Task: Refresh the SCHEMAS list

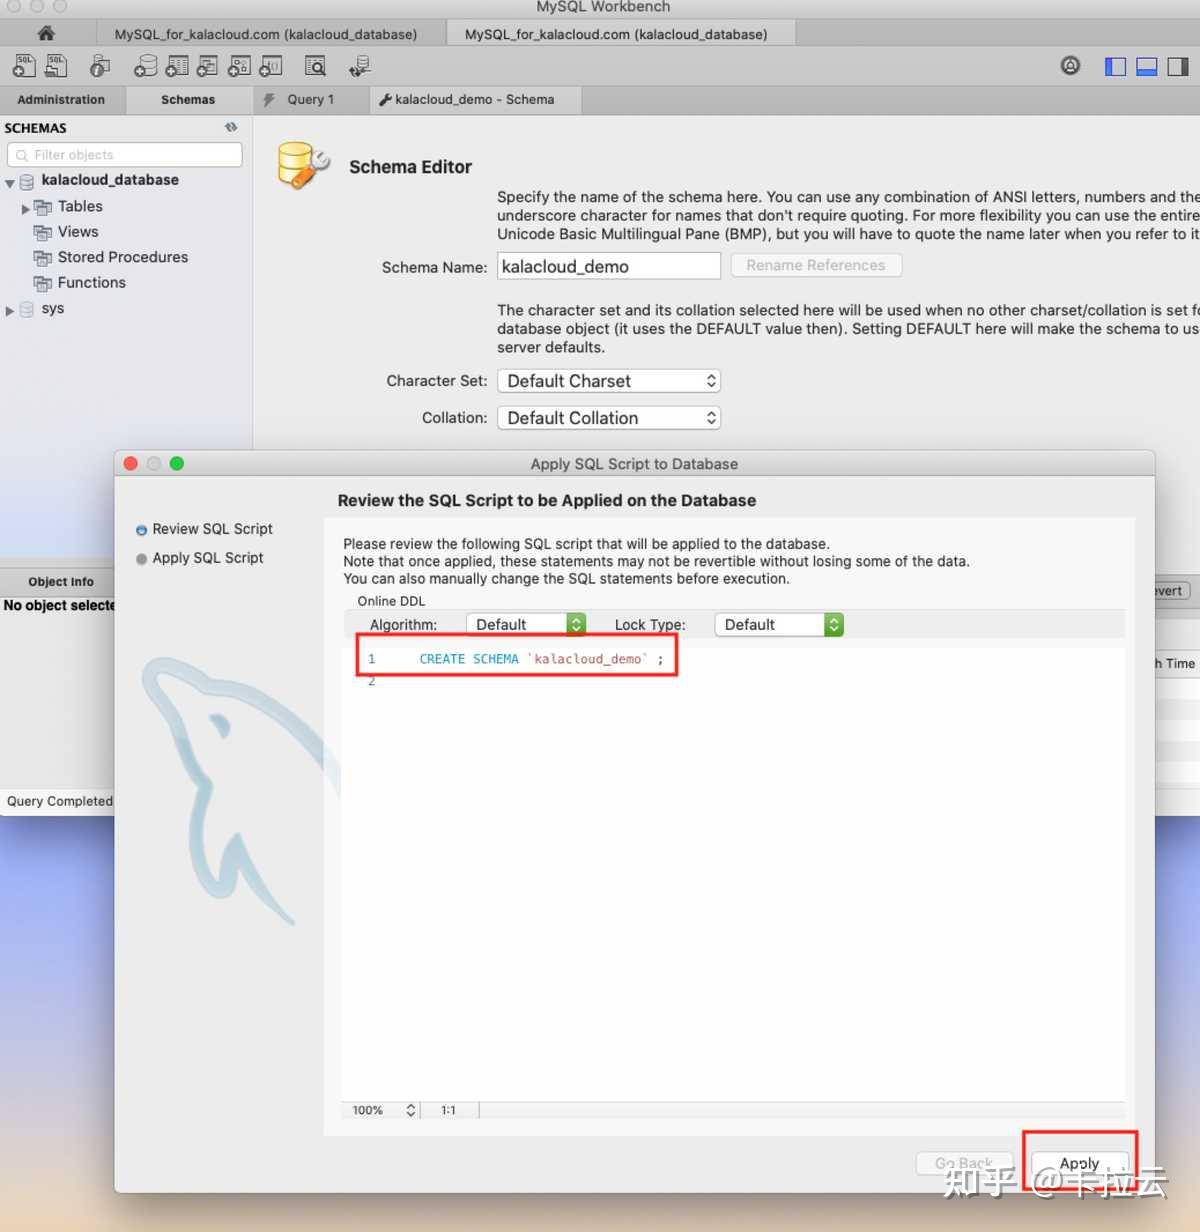Action: coord(231,128)
